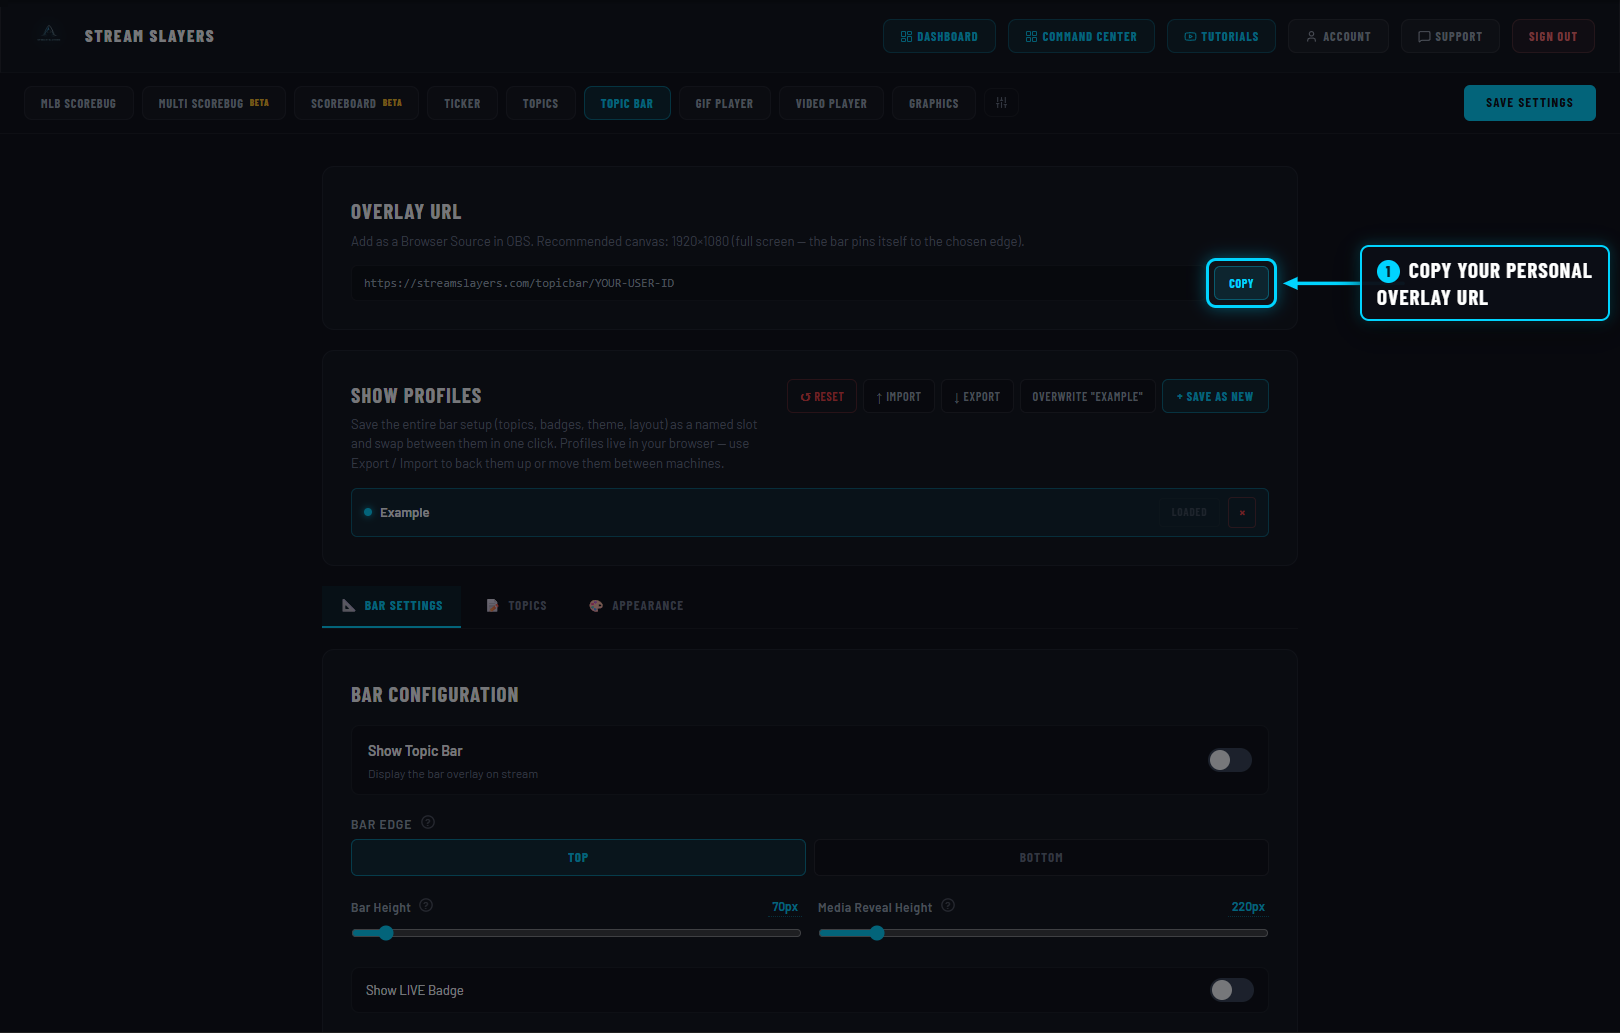This screenshot has height=1033, width=1620.
Task: Click the Bar Configuration heading
Action: click(435, 695)
